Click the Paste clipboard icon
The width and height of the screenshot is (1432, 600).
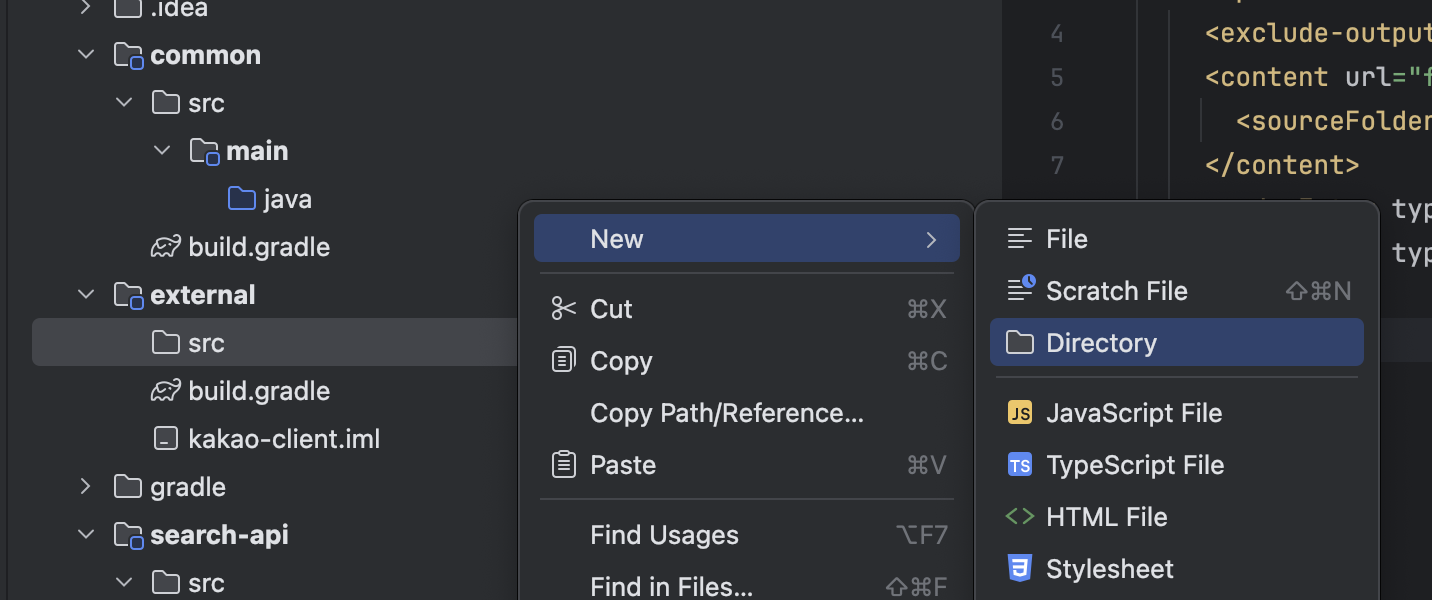564,465
